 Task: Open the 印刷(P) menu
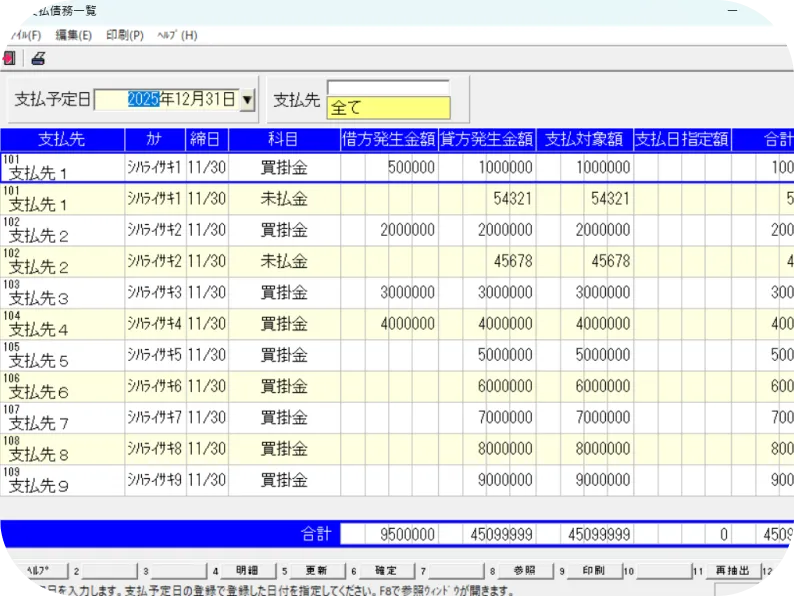point(125,35)
